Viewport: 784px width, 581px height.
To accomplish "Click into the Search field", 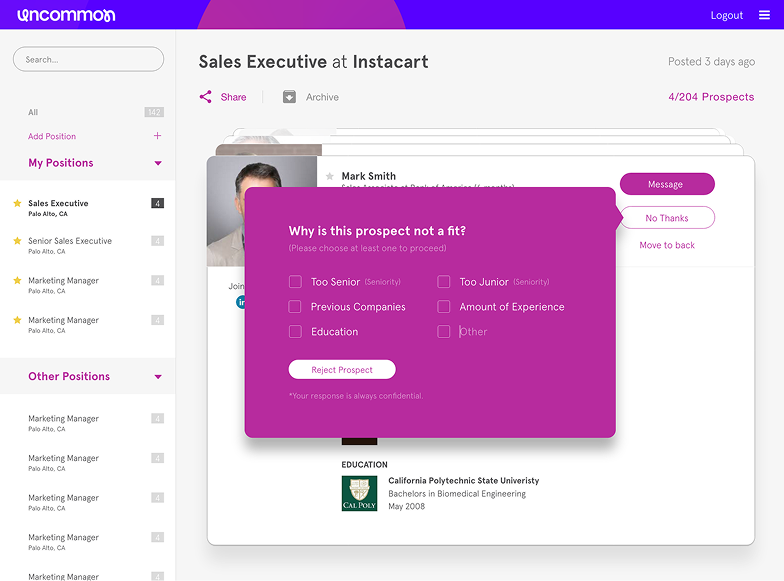I will point(88,59).
